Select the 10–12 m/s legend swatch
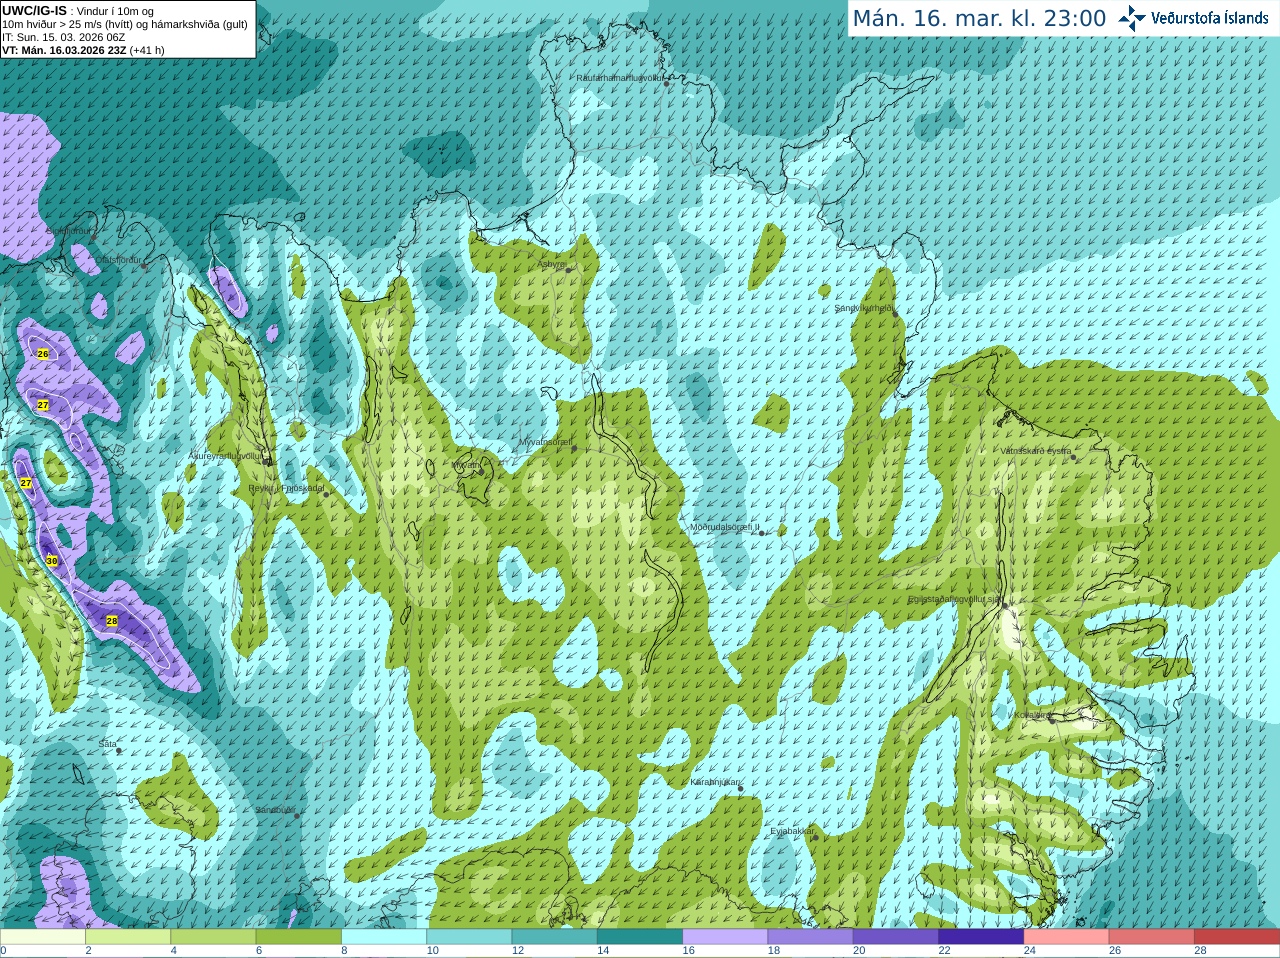This screenshot has height=958, width=1280. pyautogui.click(x=469, y=937)
